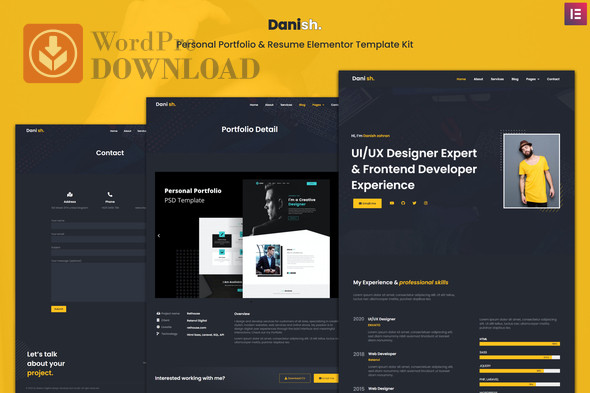Click the Personal Portfolio PSD Template image

(x=246, y=235)
